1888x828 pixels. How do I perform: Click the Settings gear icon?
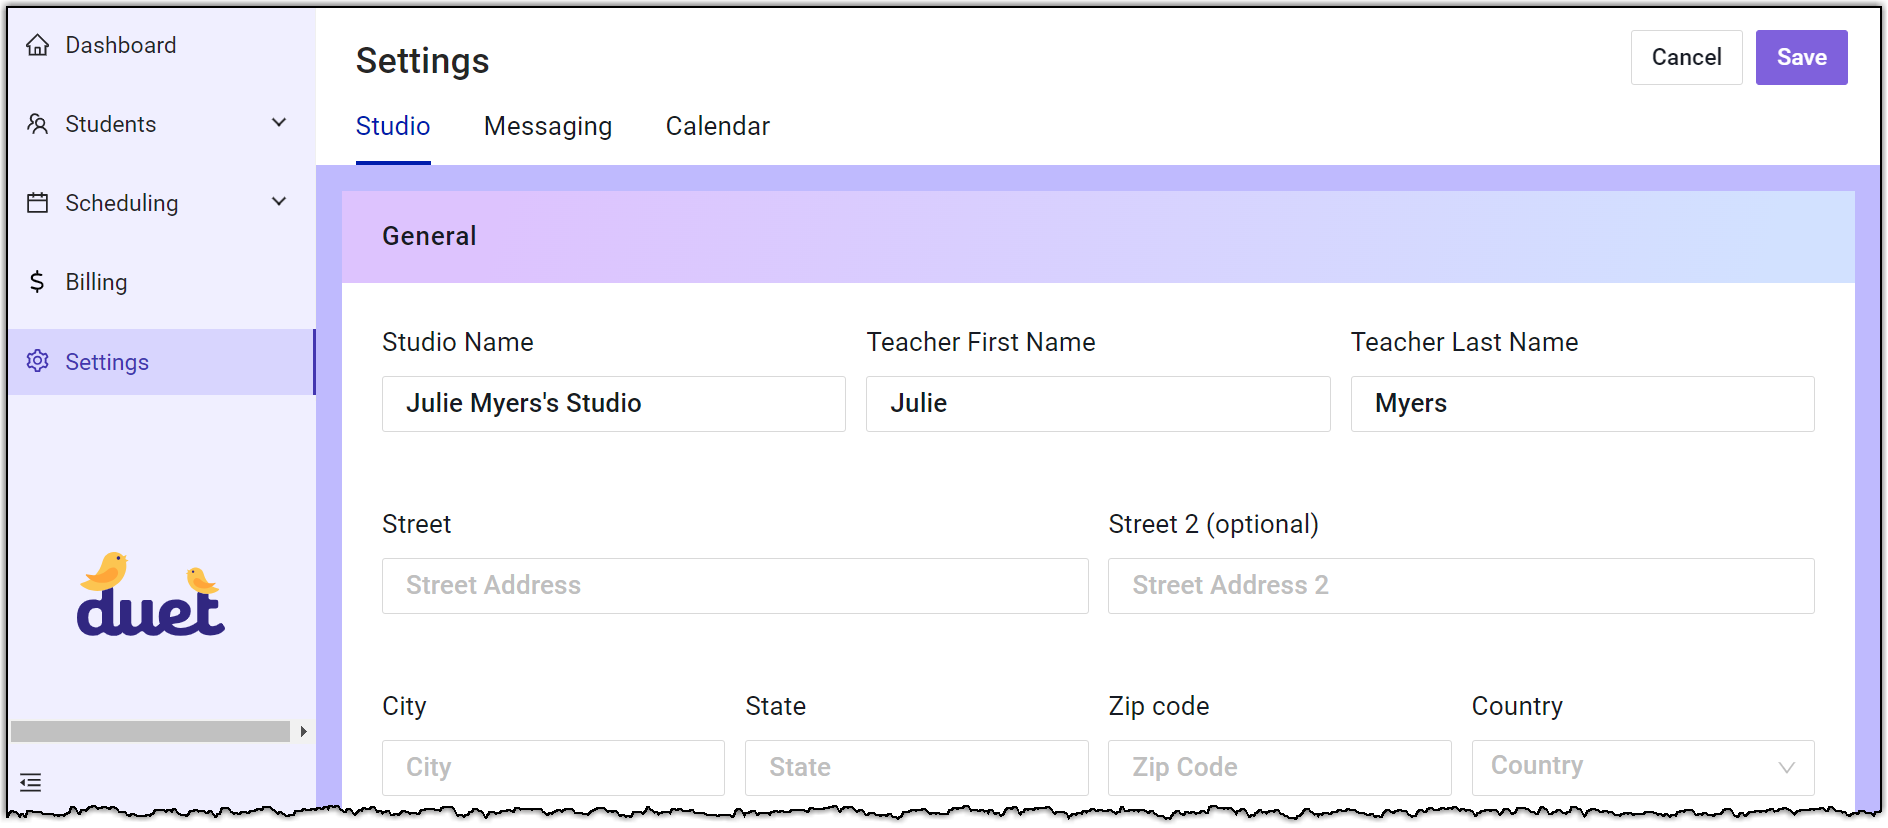[38, 361]
